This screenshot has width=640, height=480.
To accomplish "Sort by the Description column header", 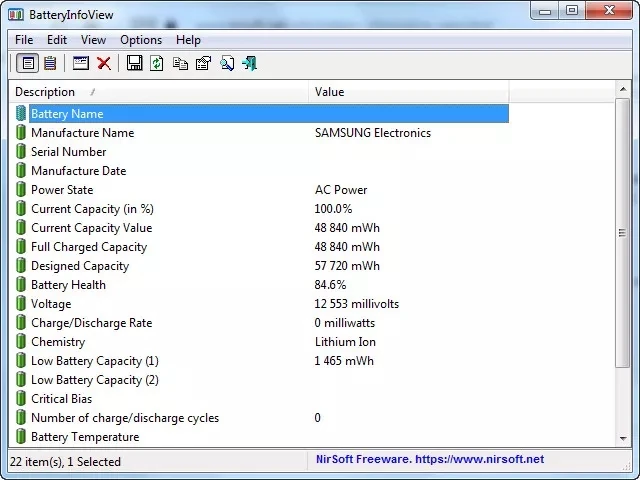I will 159,92.
